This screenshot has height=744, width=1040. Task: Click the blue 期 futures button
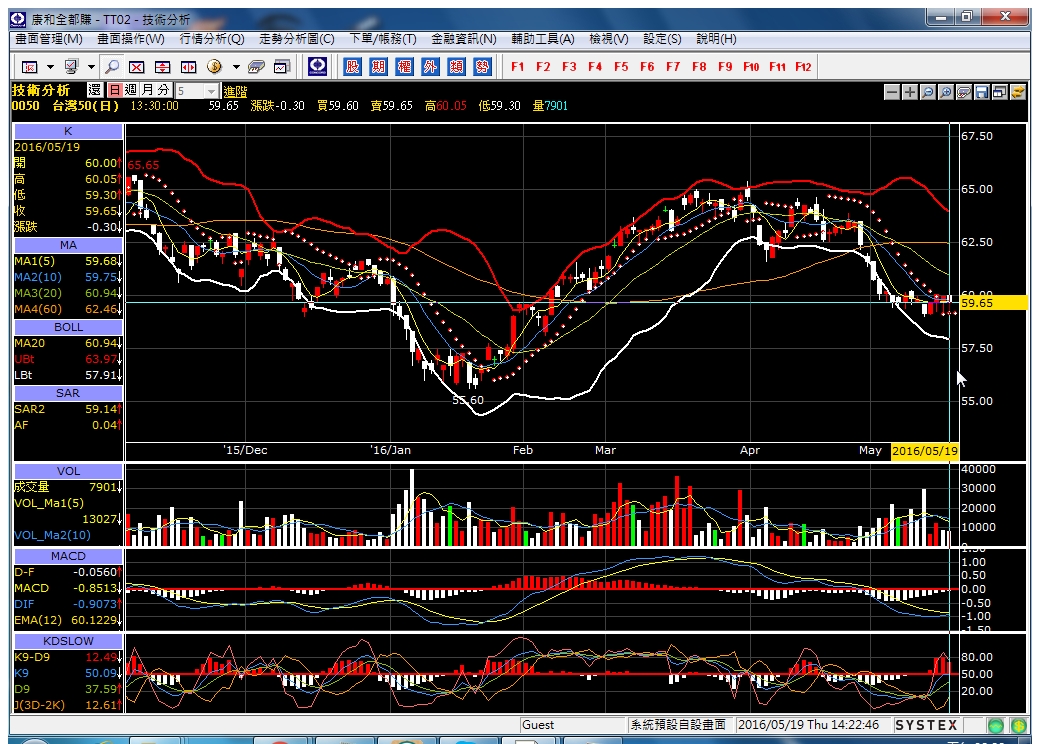coord(379,66)
